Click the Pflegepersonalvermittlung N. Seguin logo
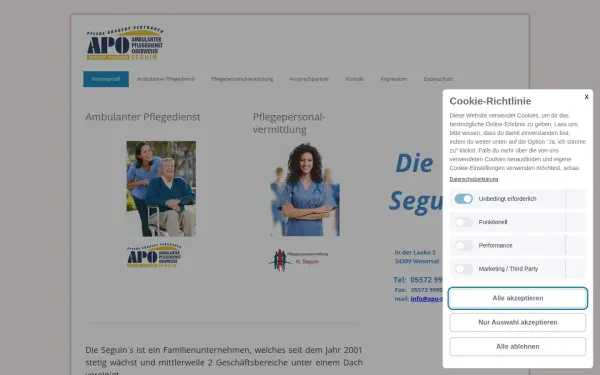 (298, 260)
